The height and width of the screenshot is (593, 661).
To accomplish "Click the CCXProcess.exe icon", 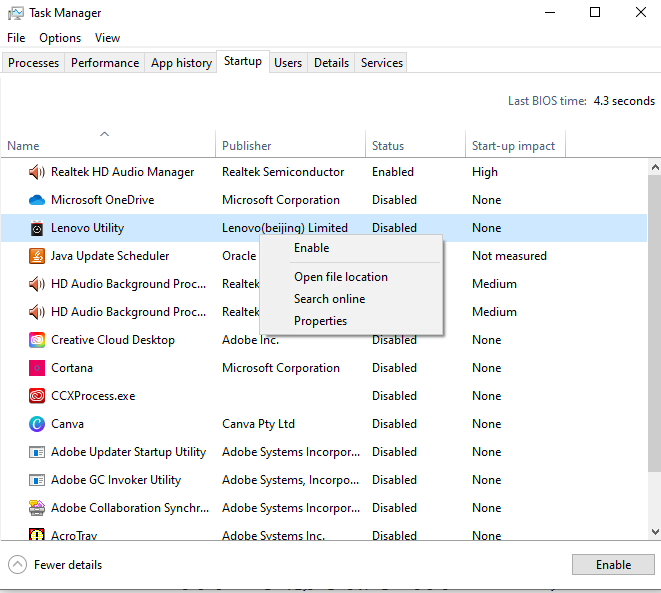I will pos(37,396).
